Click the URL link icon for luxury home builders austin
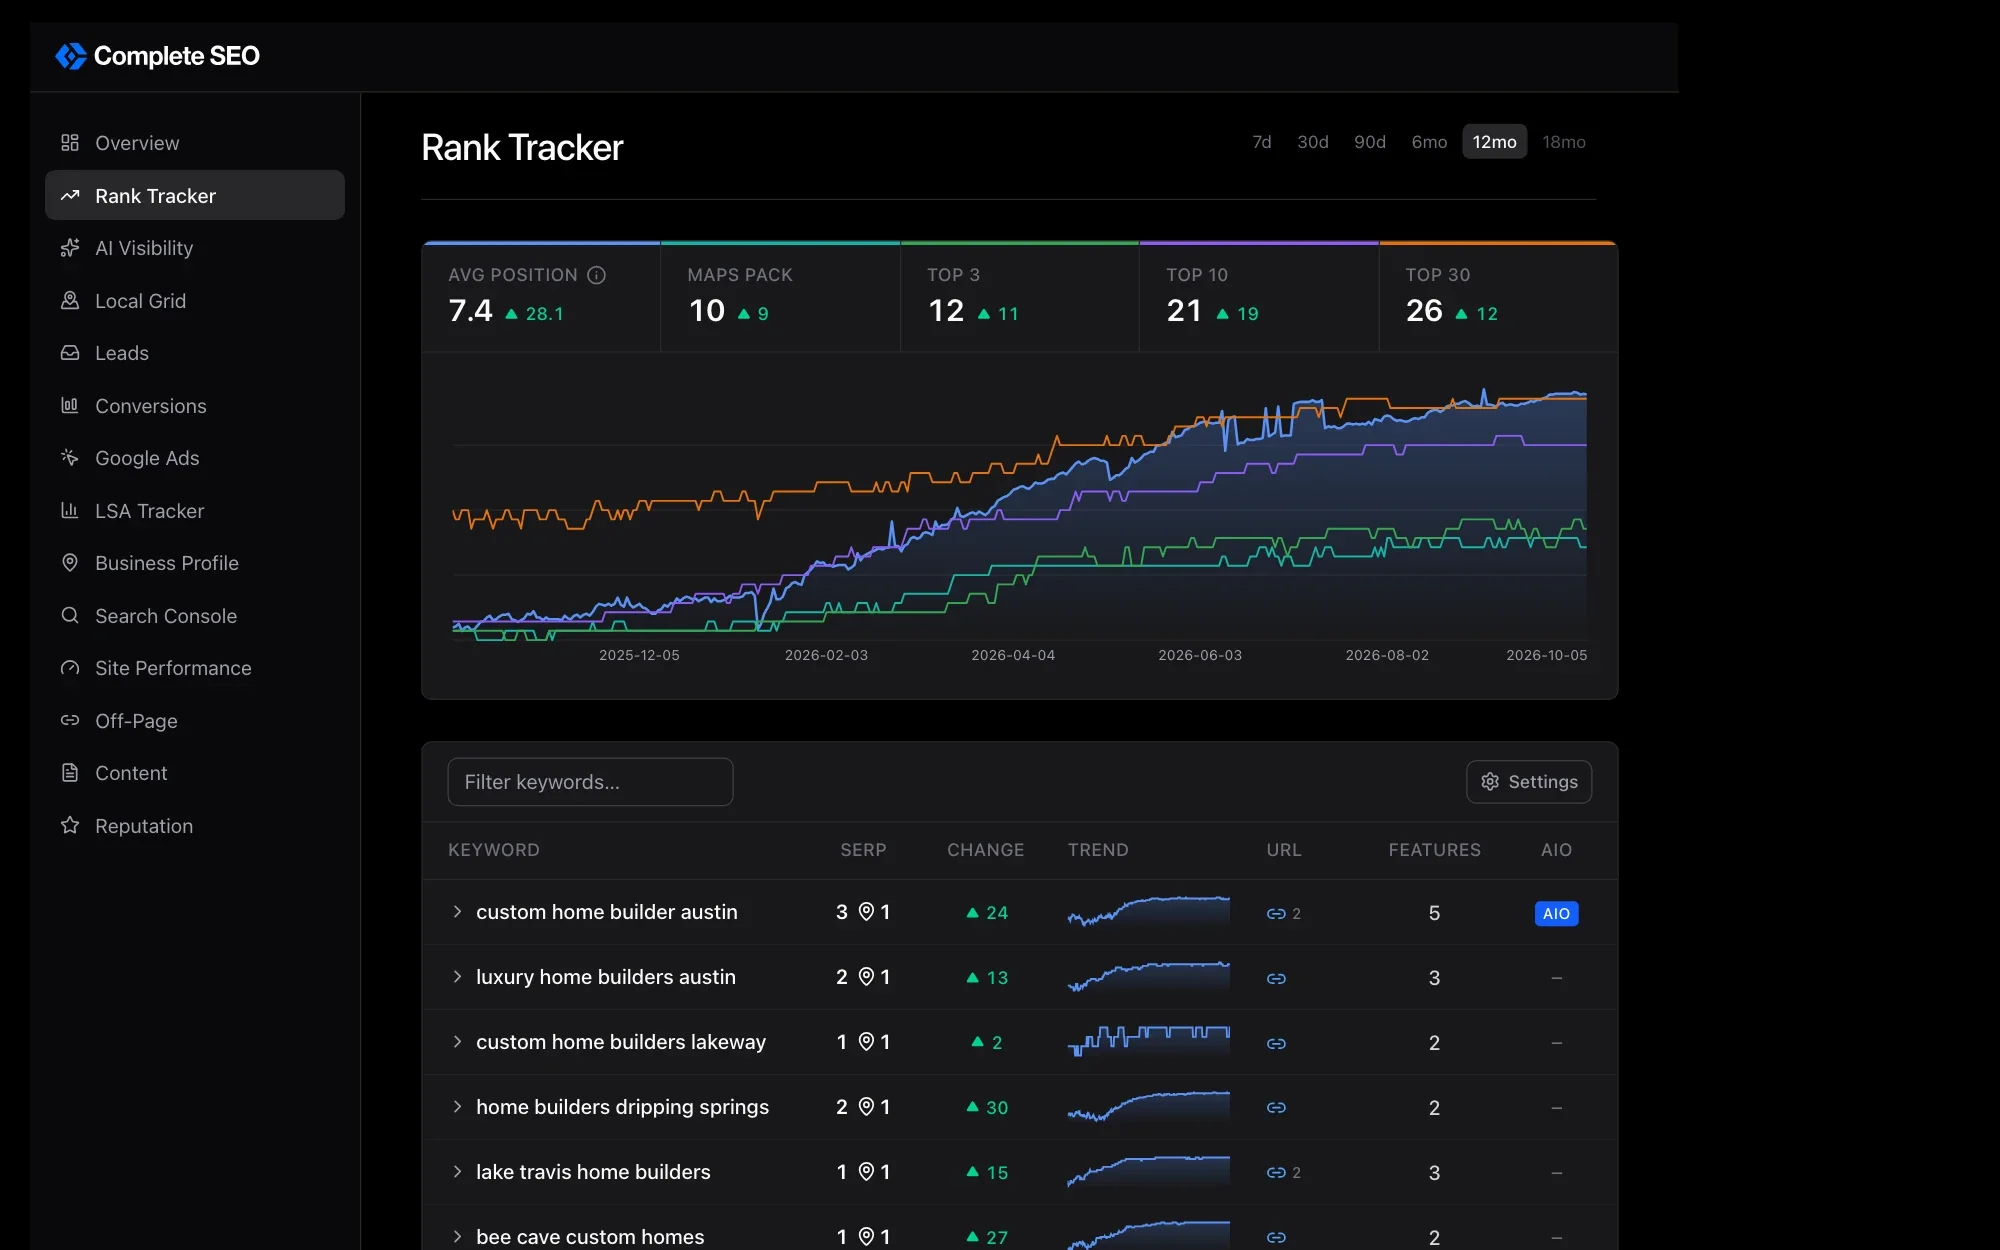2000x1250 pixels. tap(1276, 978)
